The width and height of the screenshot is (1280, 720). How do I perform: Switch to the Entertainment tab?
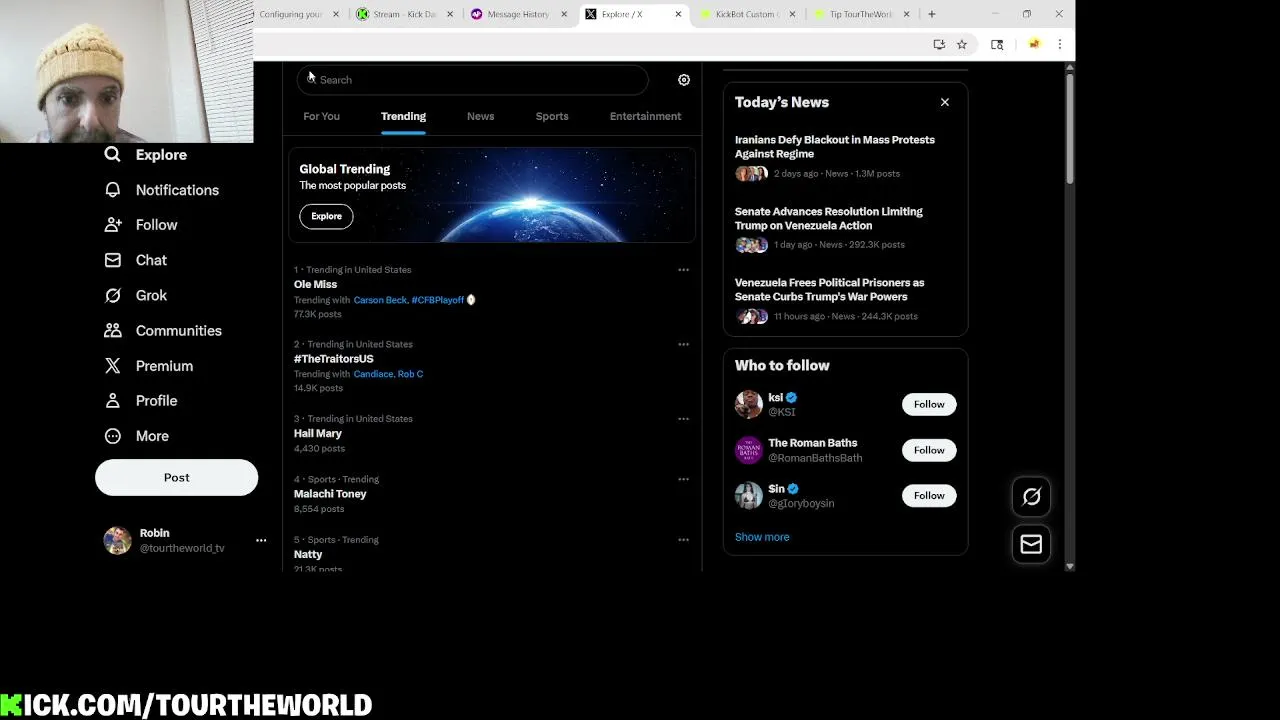pos(645,116)
